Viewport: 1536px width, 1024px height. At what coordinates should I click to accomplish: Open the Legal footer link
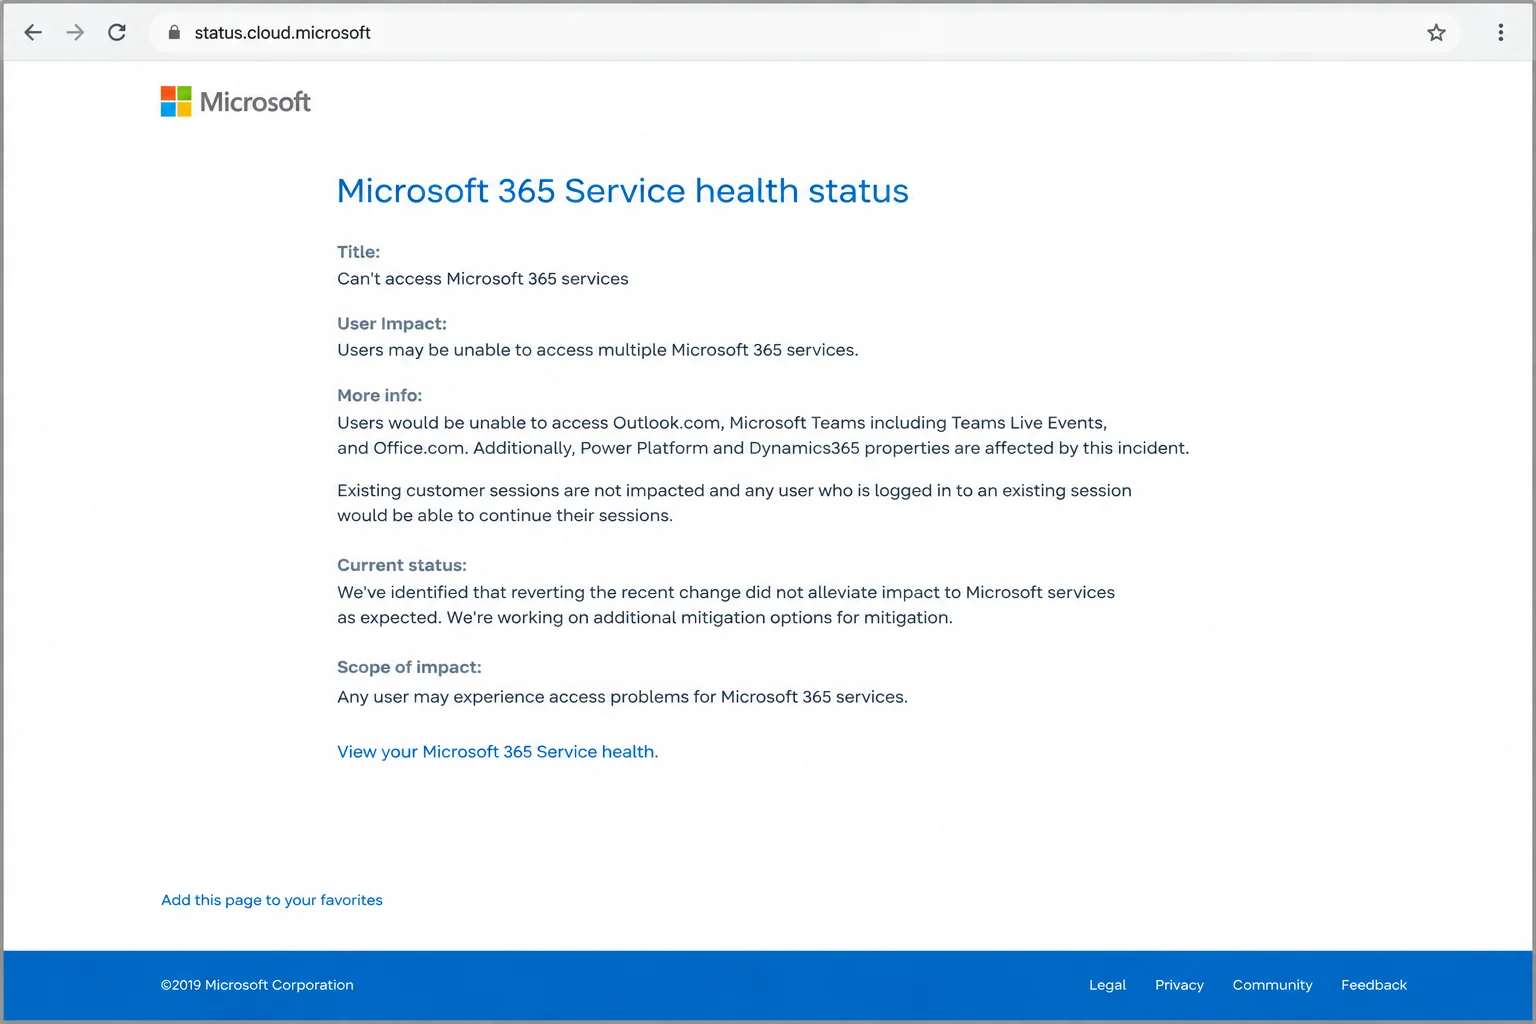coord(1107,985)
